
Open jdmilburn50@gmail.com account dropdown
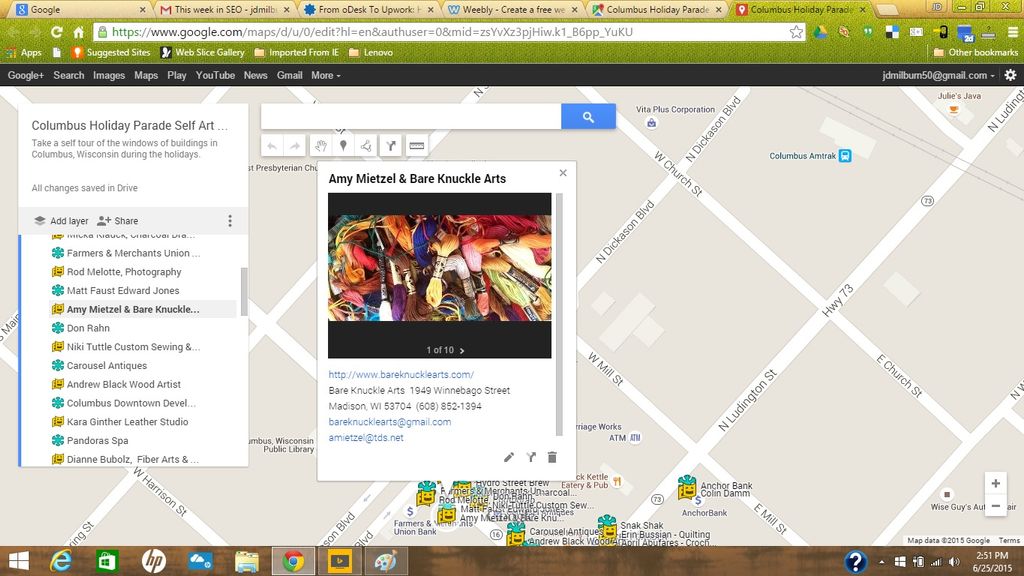[938, 75]
